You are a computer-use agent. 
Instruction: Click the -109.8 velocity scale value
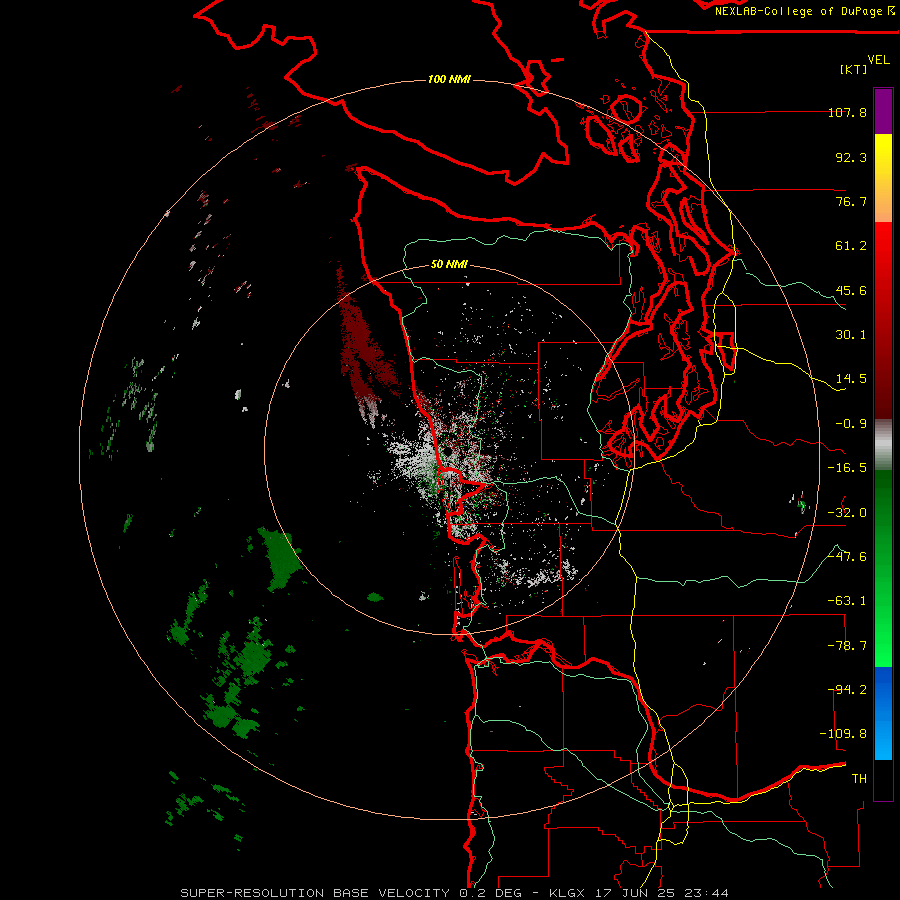843,734
